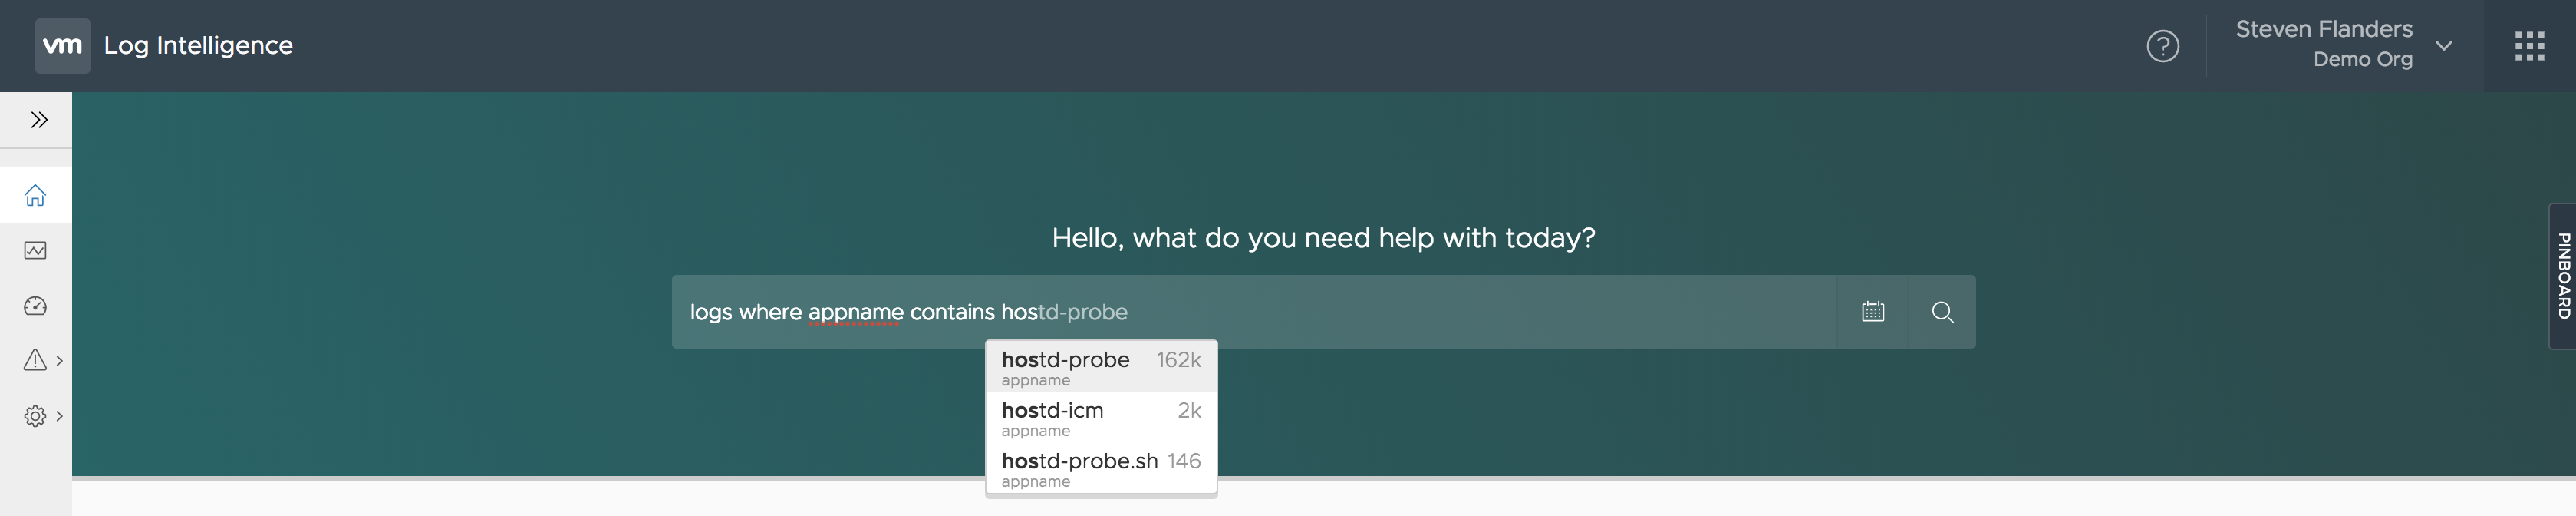This screenshot has height=516, width=2576.
Task: Click the Log Intelligence title link
Action: (198, 46)
